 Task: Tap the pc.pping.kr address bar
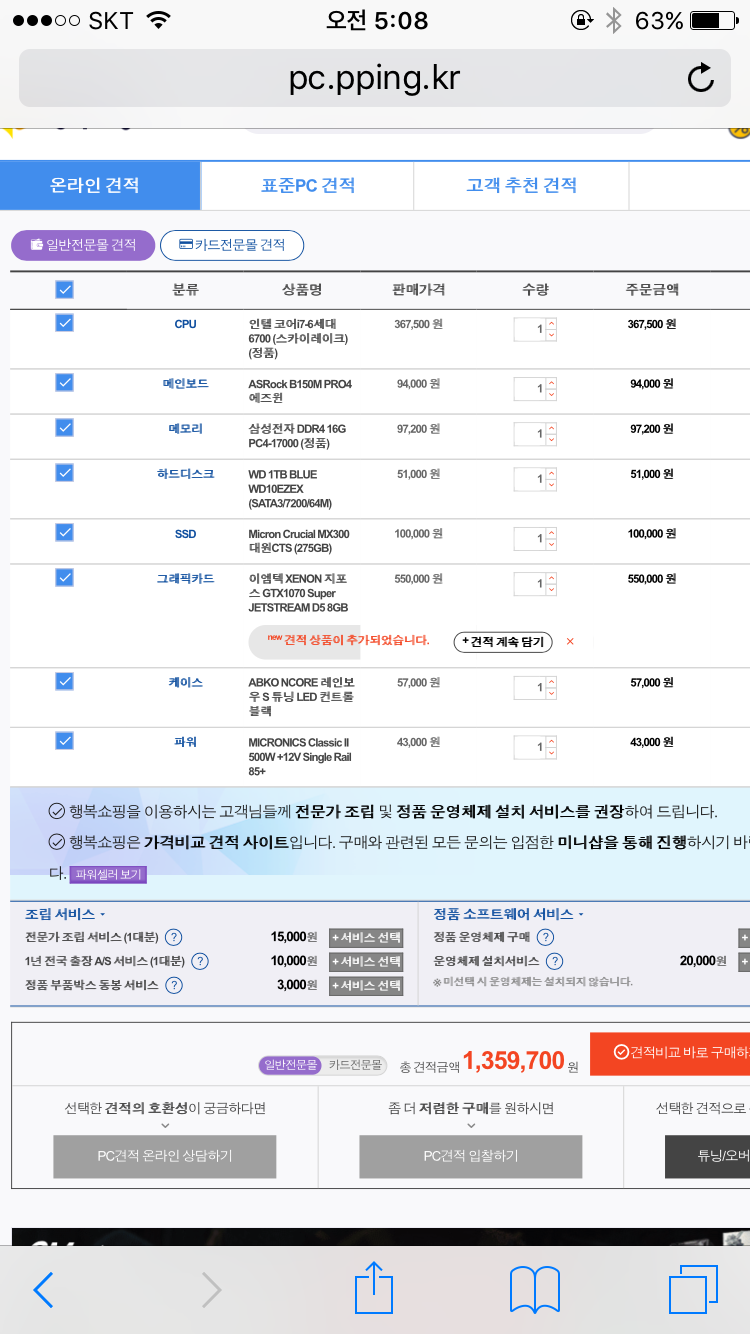coord(375,78)
